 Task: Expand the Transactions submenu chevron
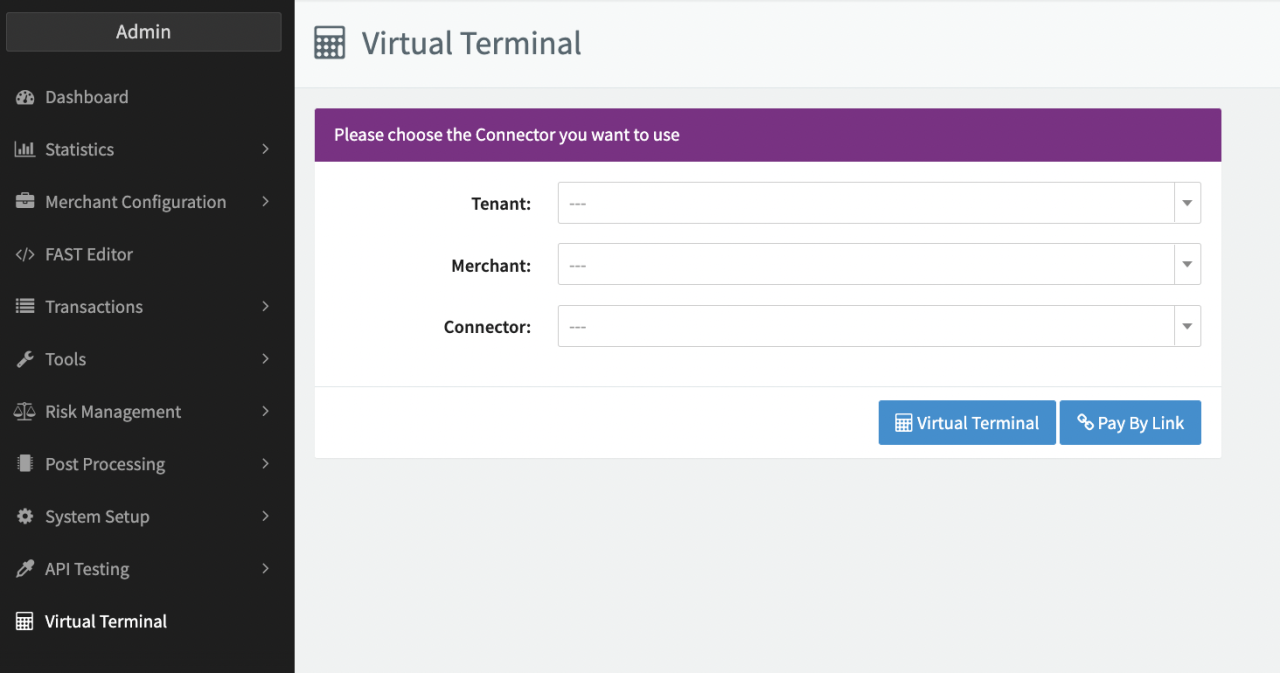tap(265, 307)
